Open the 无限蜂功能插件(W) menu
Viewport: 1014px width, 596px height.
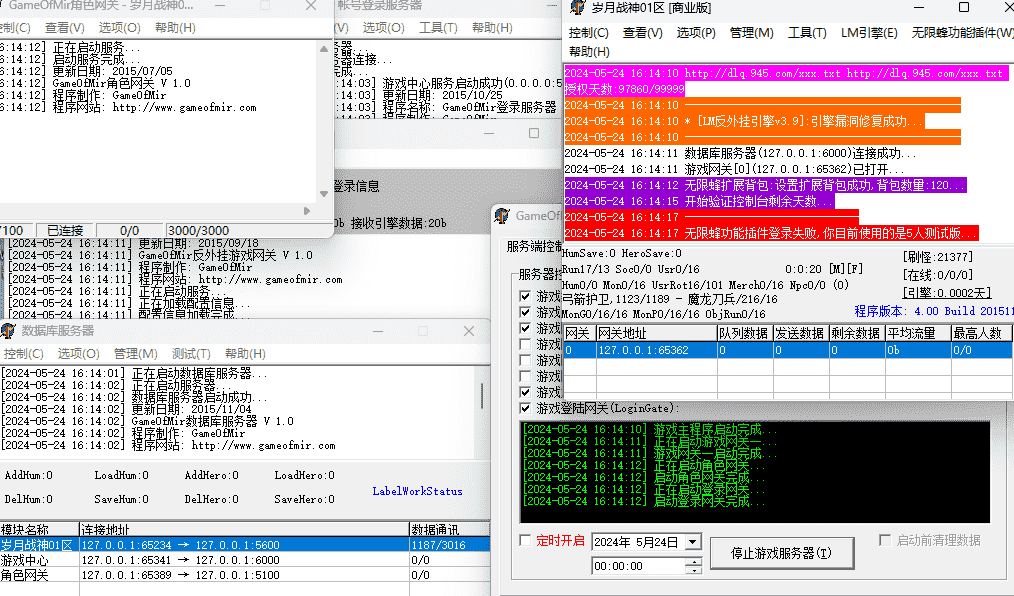click(962, 33)
